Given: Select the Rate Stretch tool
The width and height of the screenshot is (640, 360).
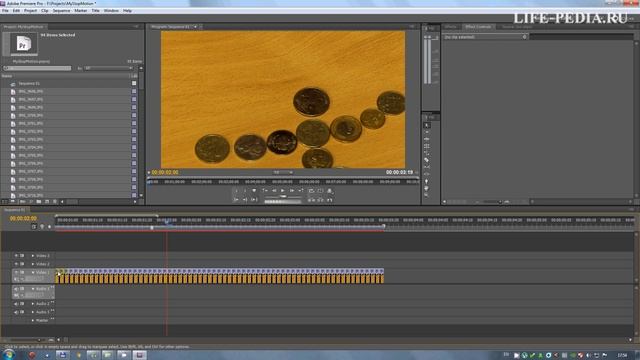Looking at the screenshot, I should pyautogui.click(x=427, y=153).
